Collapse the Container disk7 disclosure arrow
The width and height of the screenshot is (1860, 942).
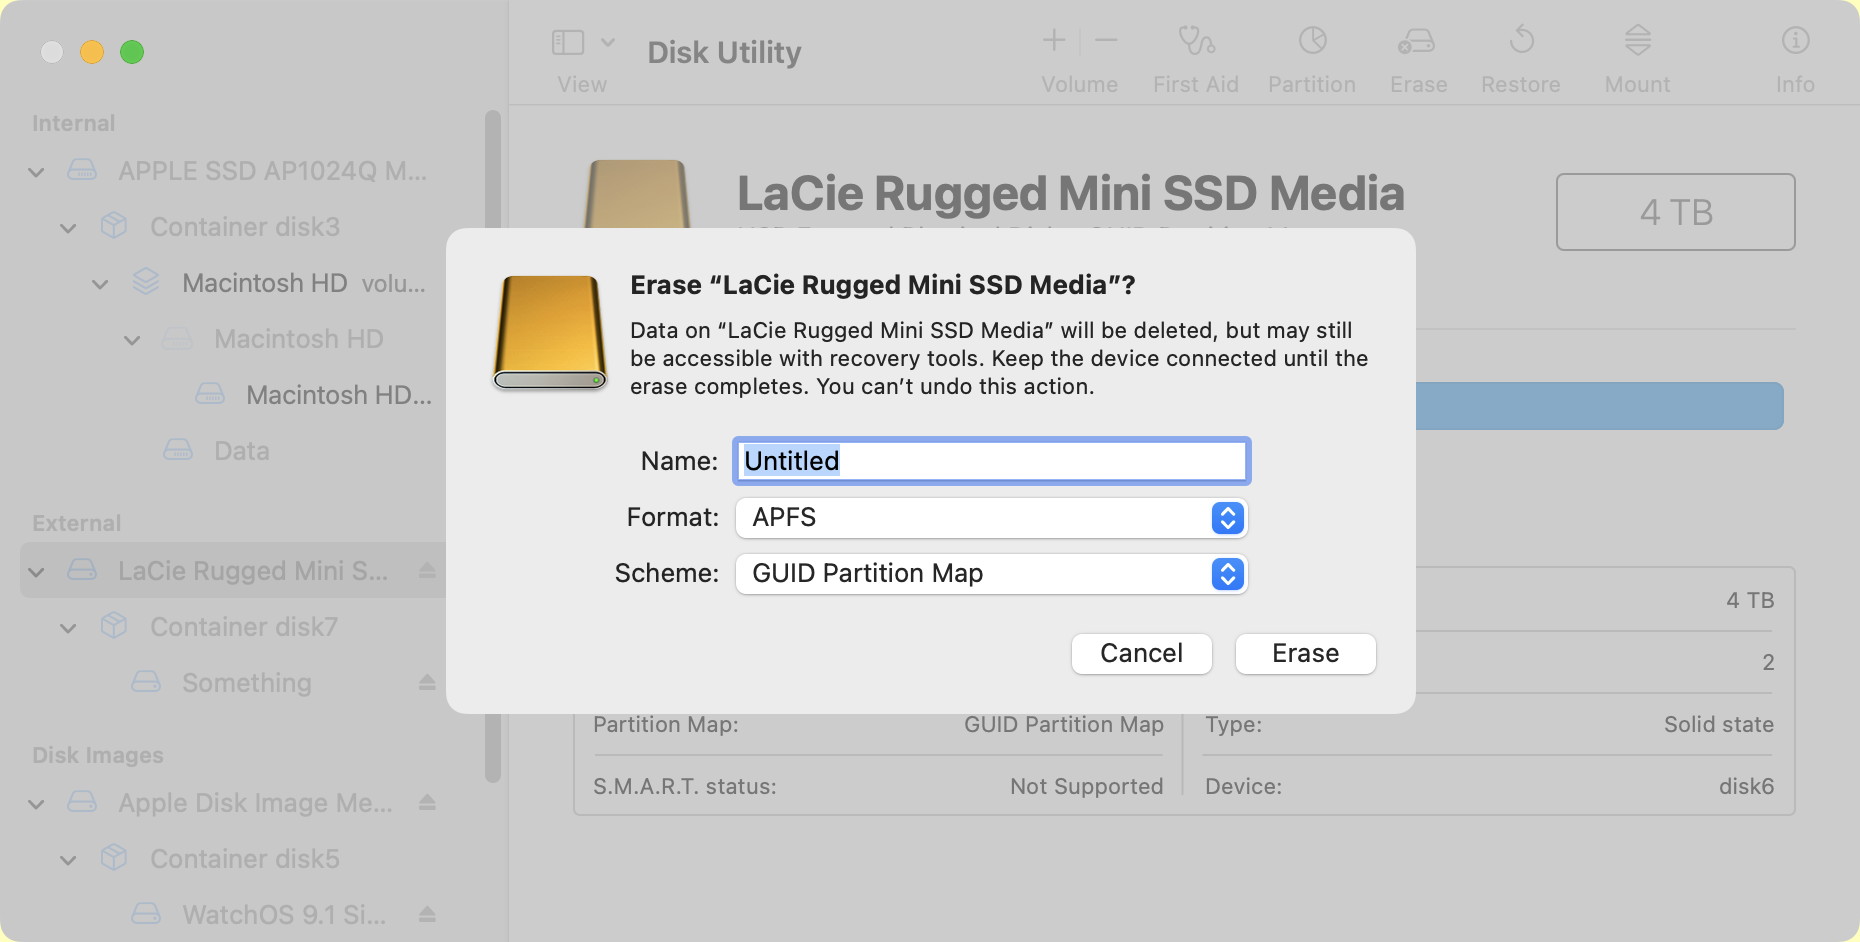(69, 628)
